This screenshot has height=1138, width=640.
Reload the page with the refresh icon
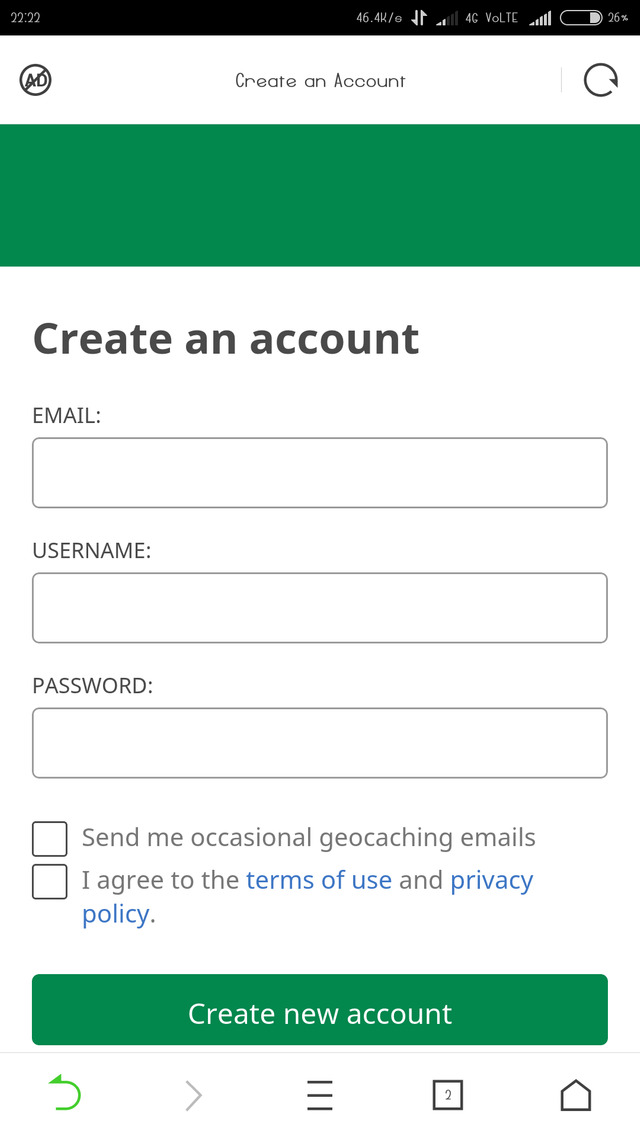coord(601,80)
